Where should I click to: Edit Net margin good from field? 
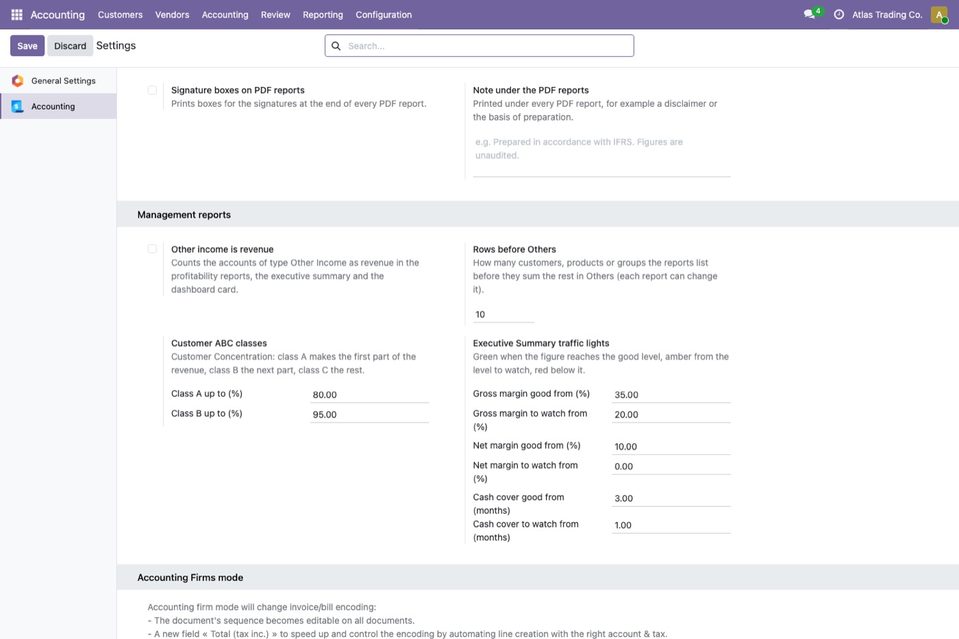click(x=671, y=446)
